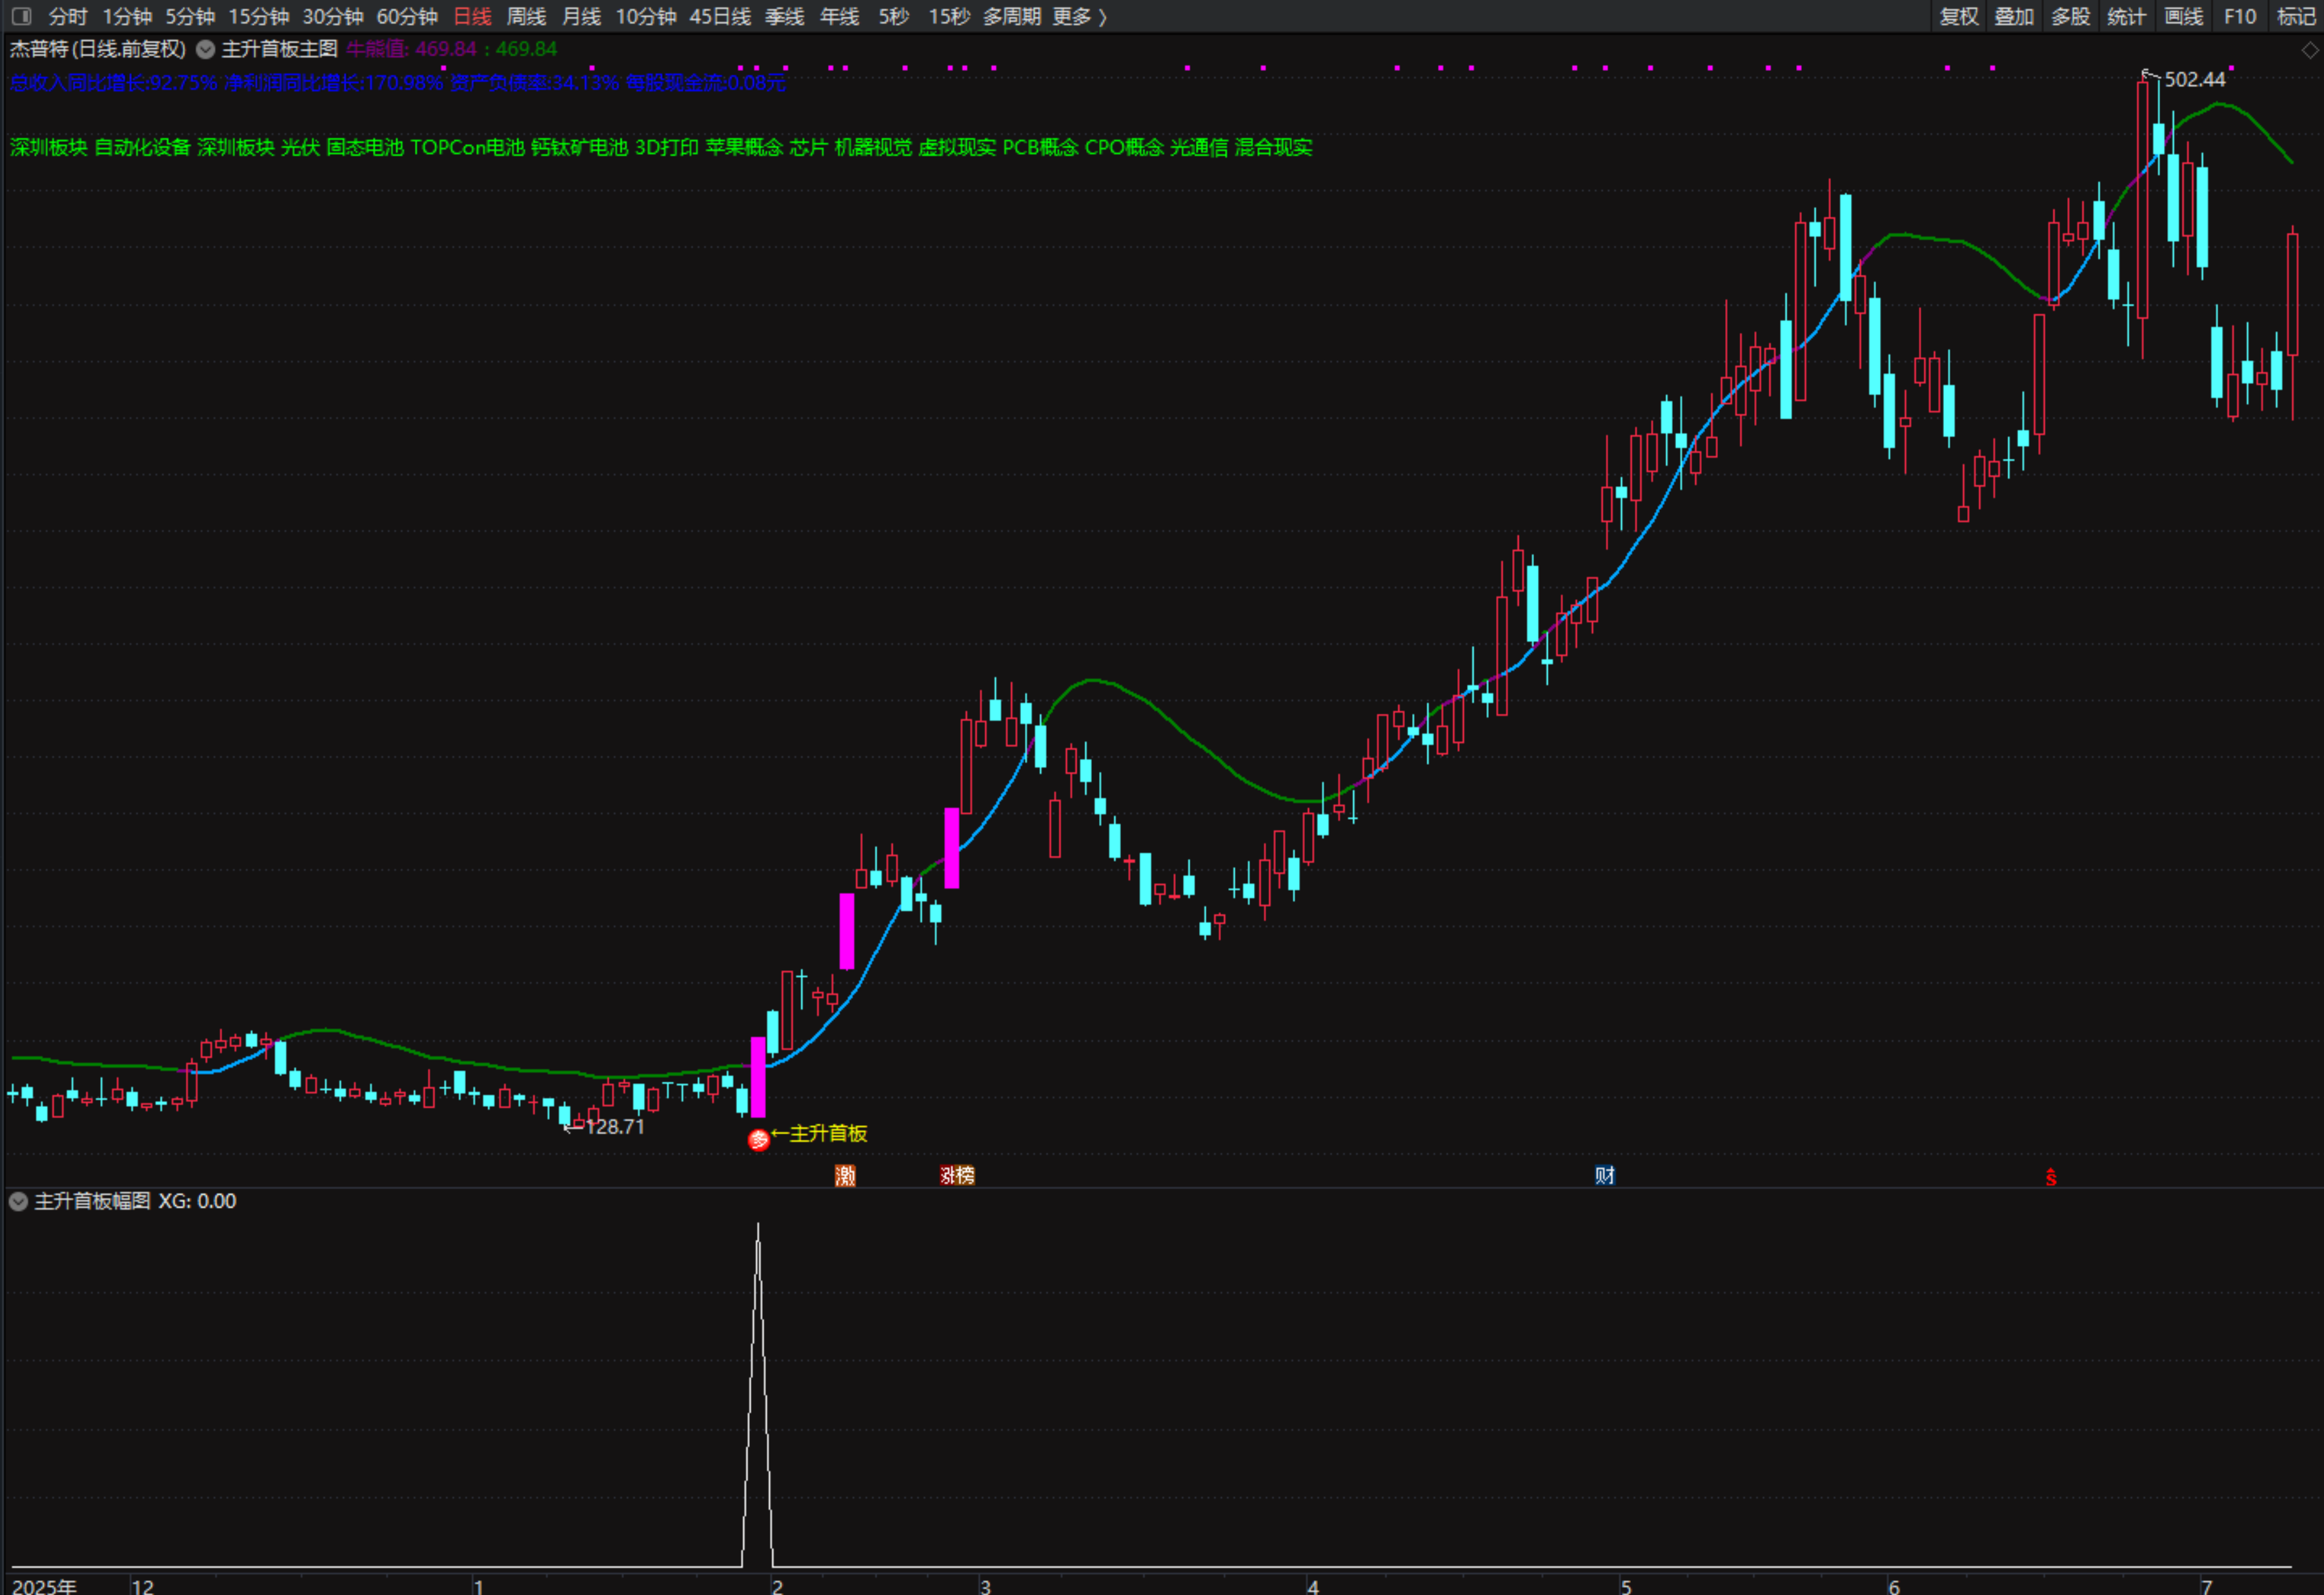
Task: Select the 季线 quarterly period
Action: [784, 16]
